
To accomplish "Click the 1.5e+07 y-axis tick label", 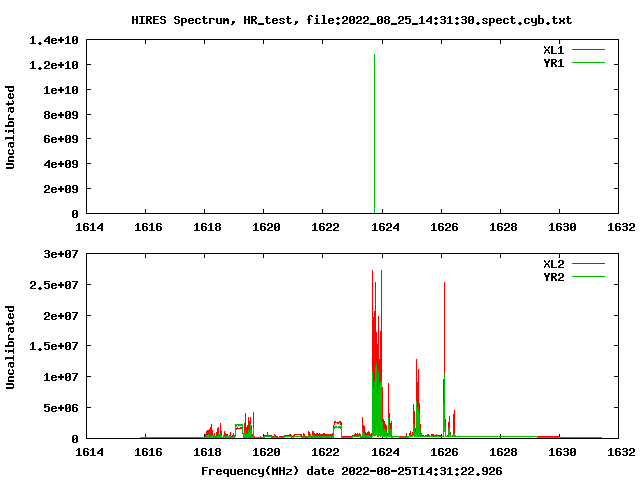I will click(54, 346).
